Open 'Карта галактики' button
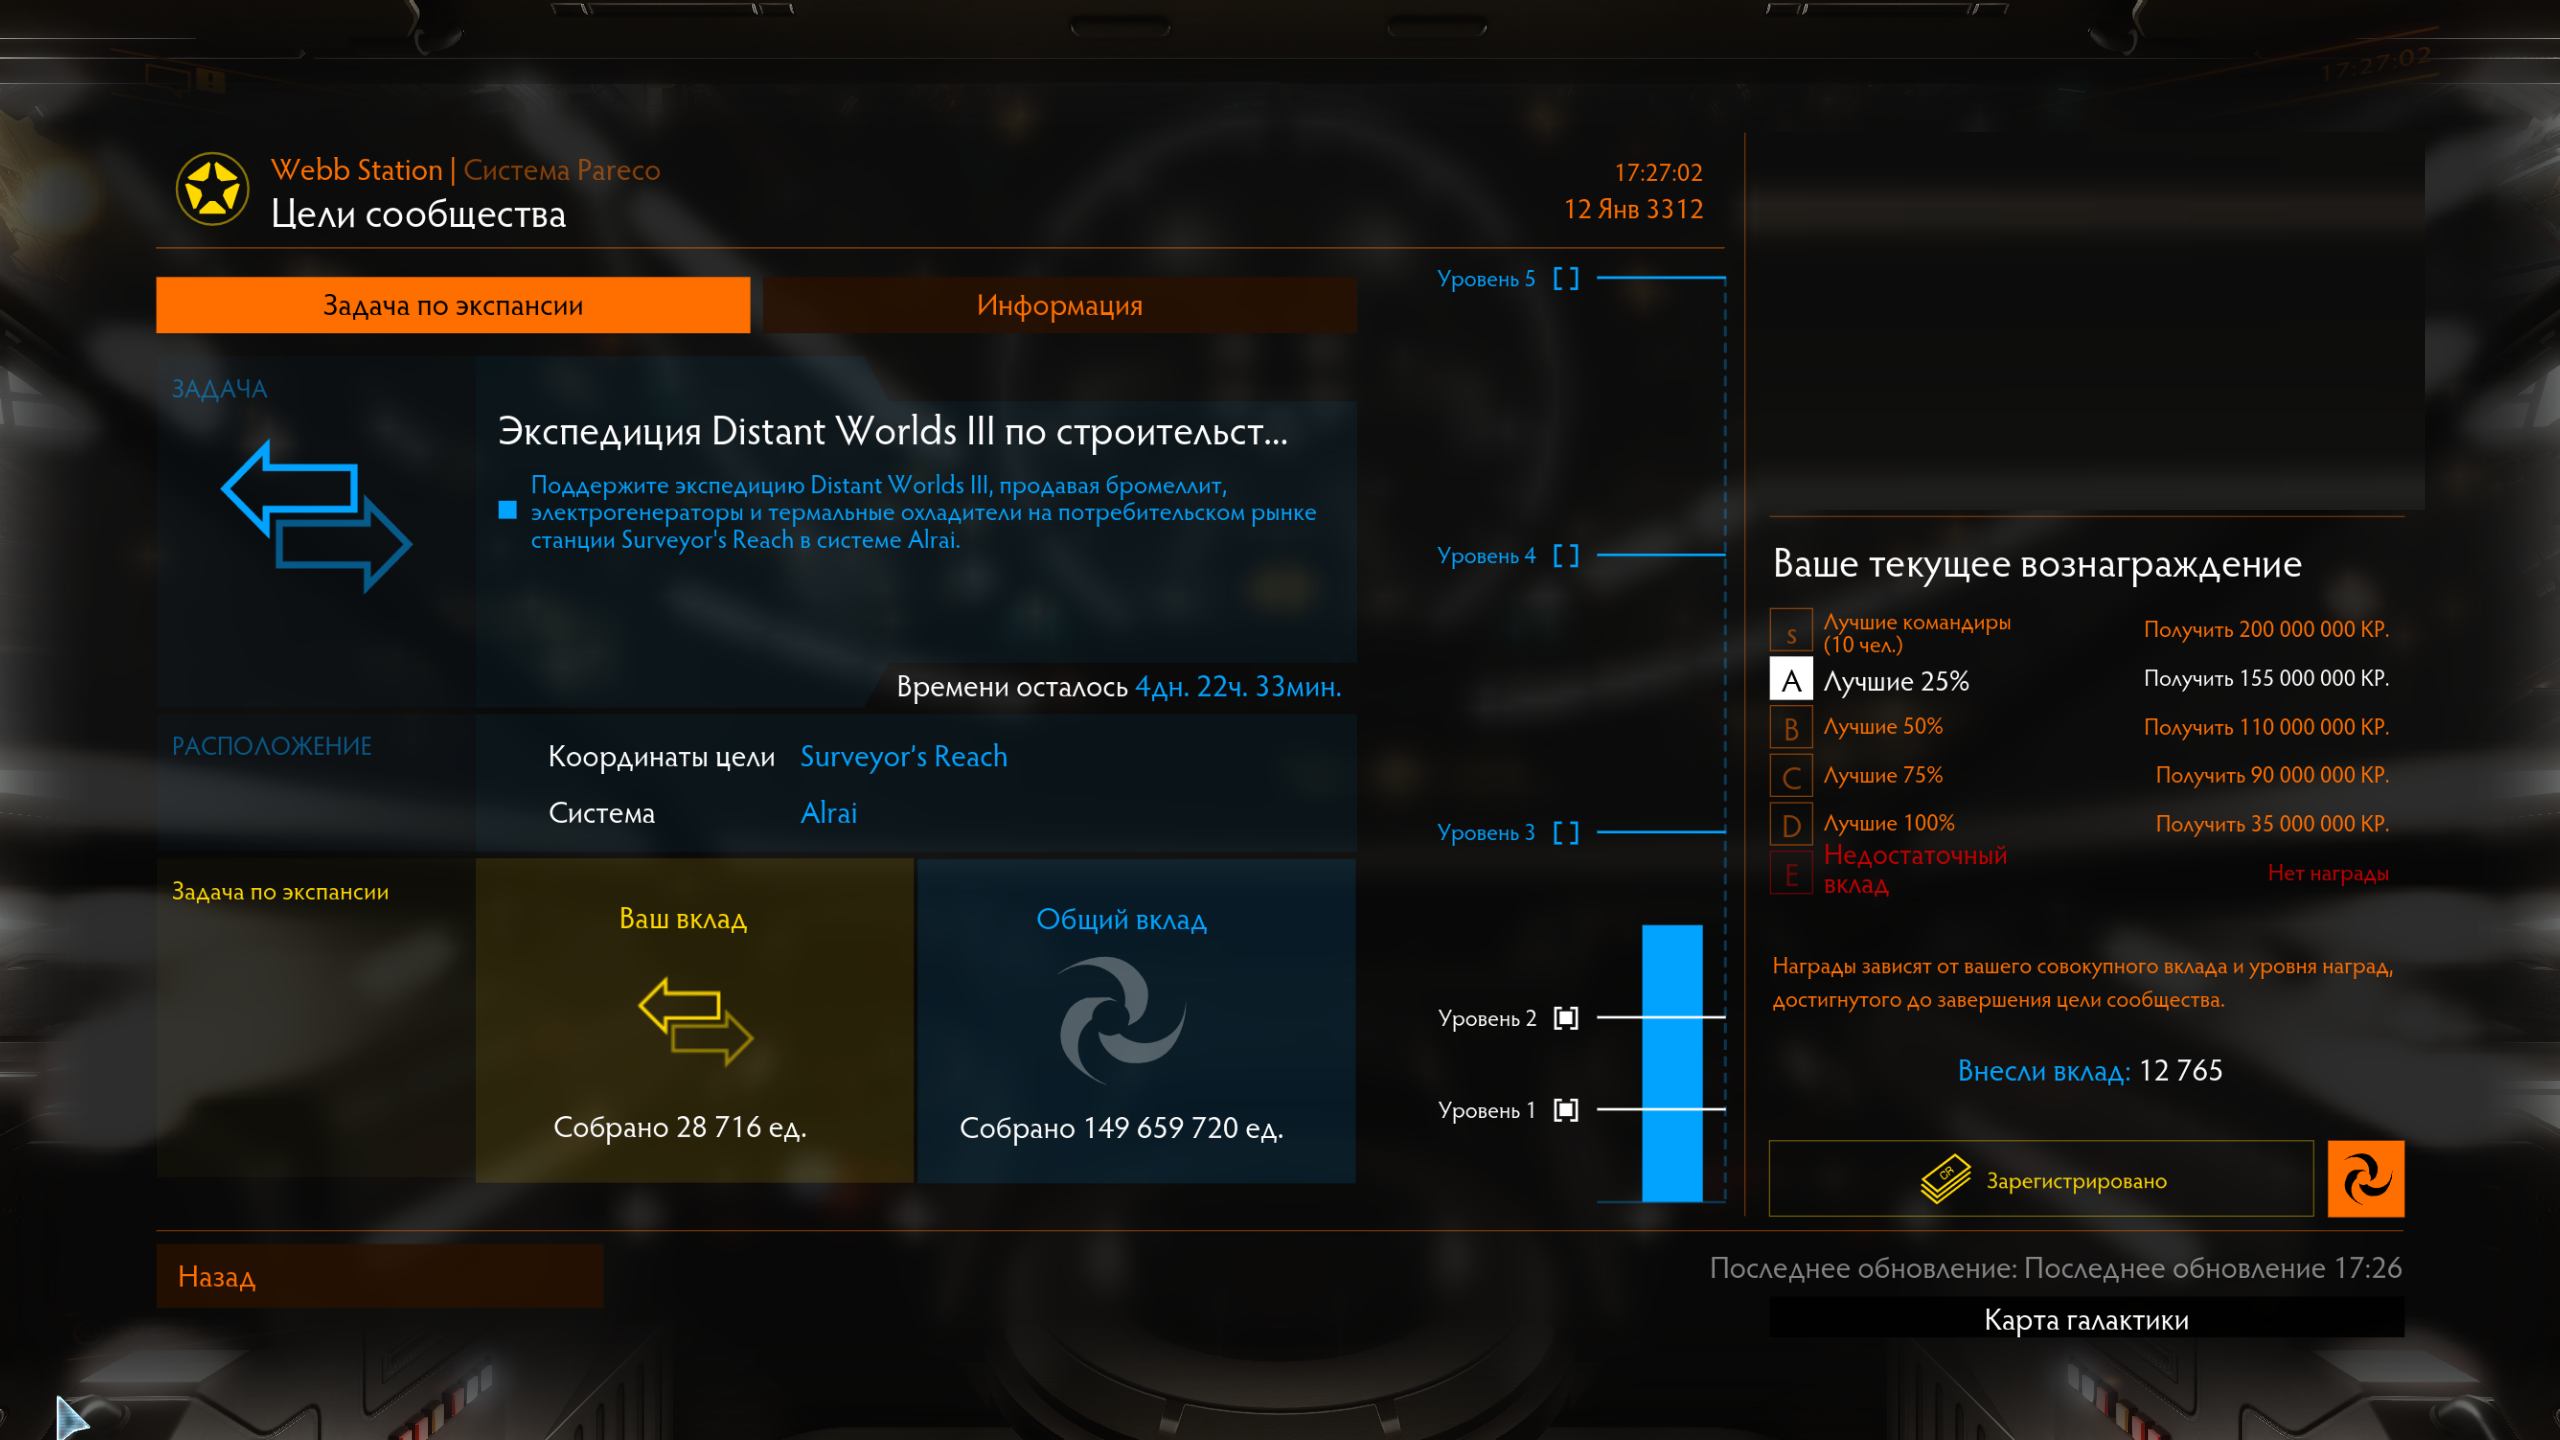The width and height of the screenshot is (2560, 1440). point(2086,1319)
